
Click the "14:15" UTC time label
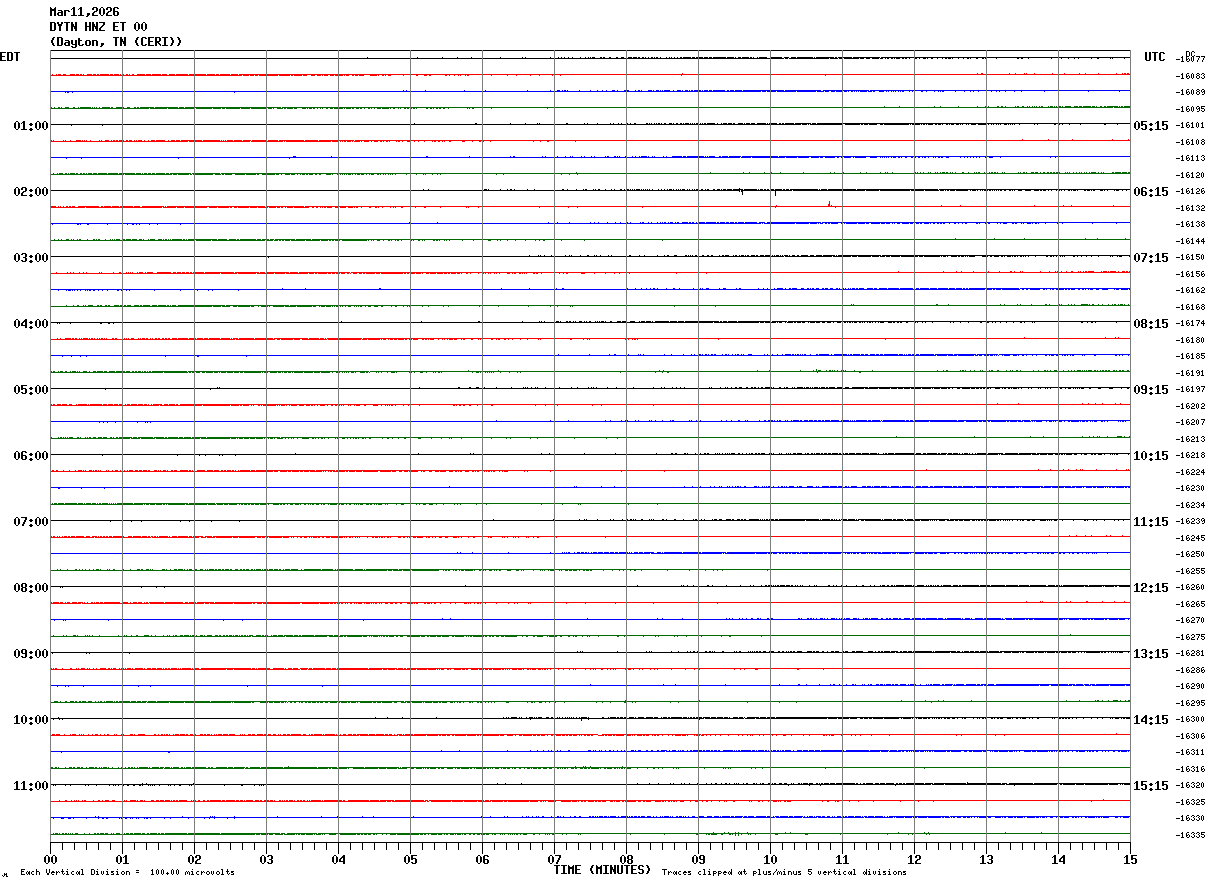click(1150, 720)
